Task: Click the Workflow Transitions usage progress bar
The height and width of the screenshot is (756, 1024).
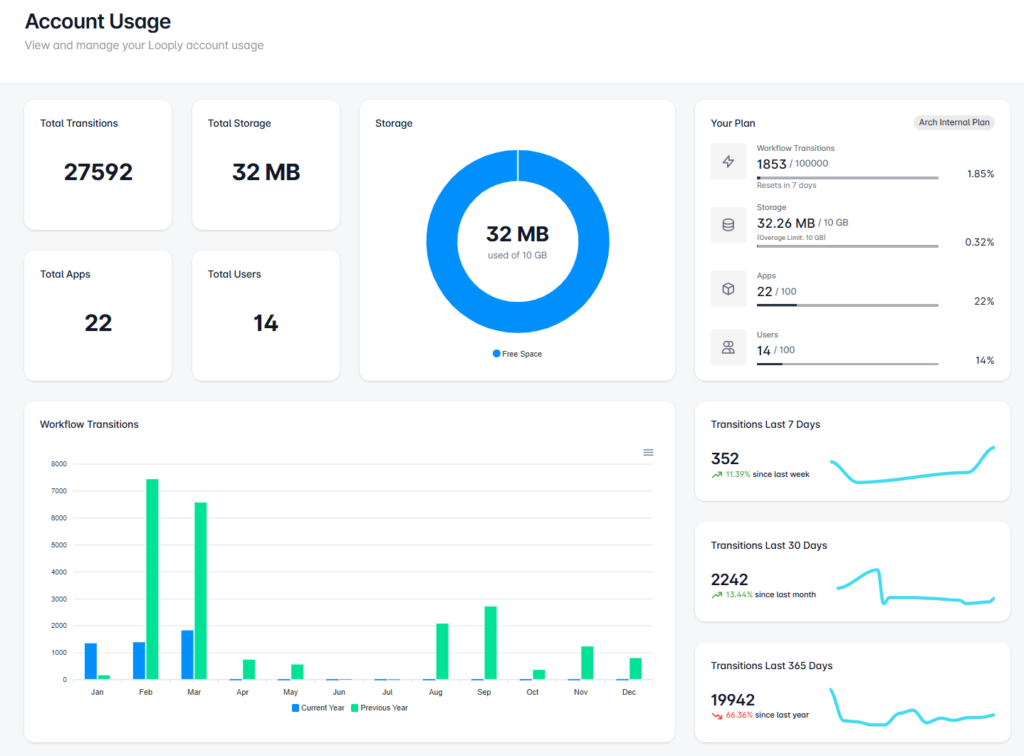Action: coord(847,178)
